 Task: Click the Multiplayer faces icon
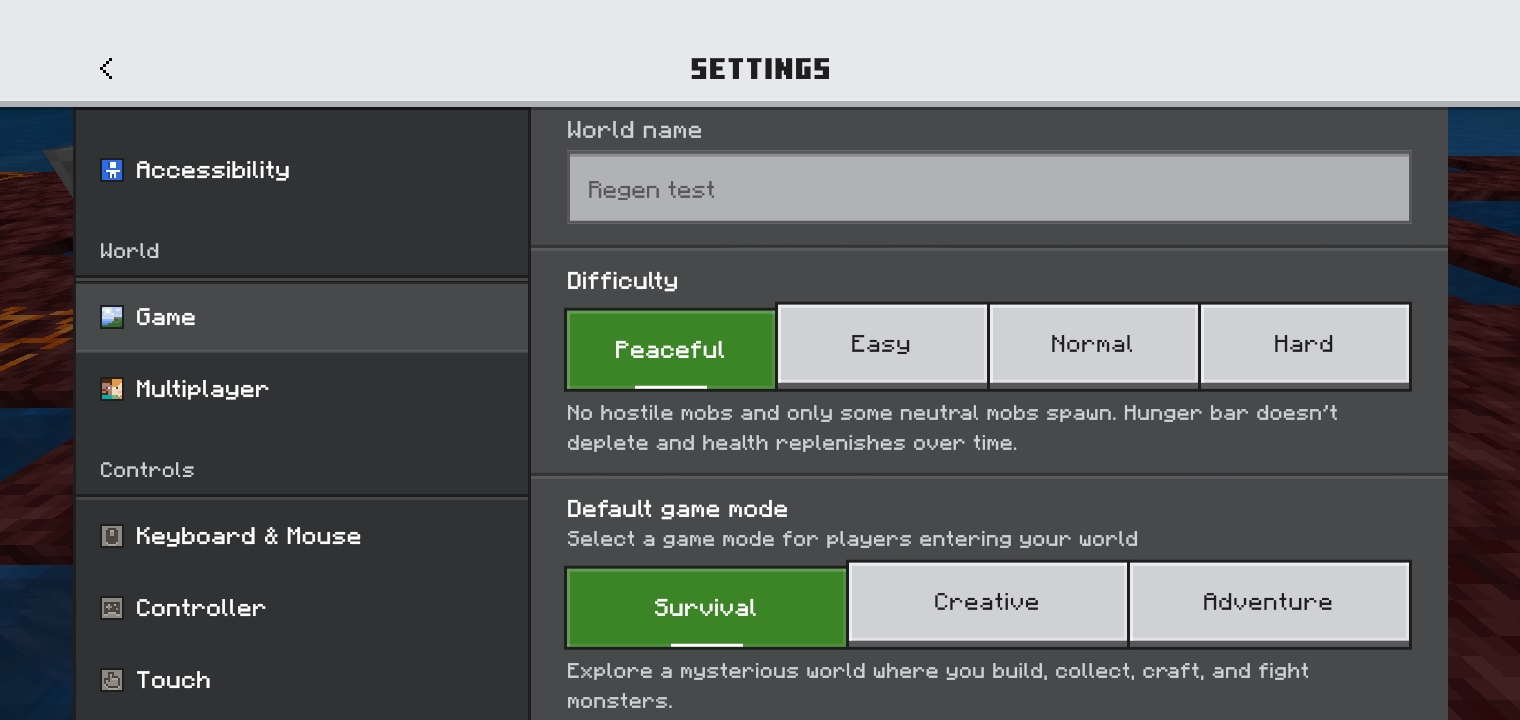point(112,389)
